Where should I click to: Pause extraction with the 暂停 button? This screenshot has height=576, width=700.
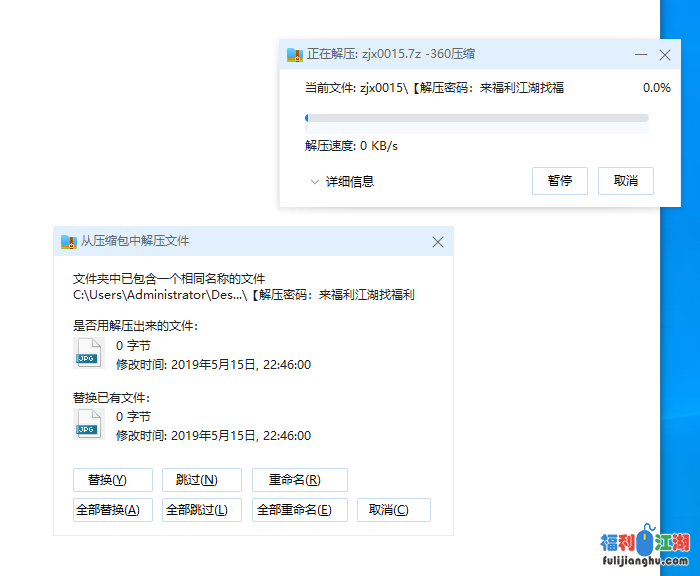pos(560,181)
